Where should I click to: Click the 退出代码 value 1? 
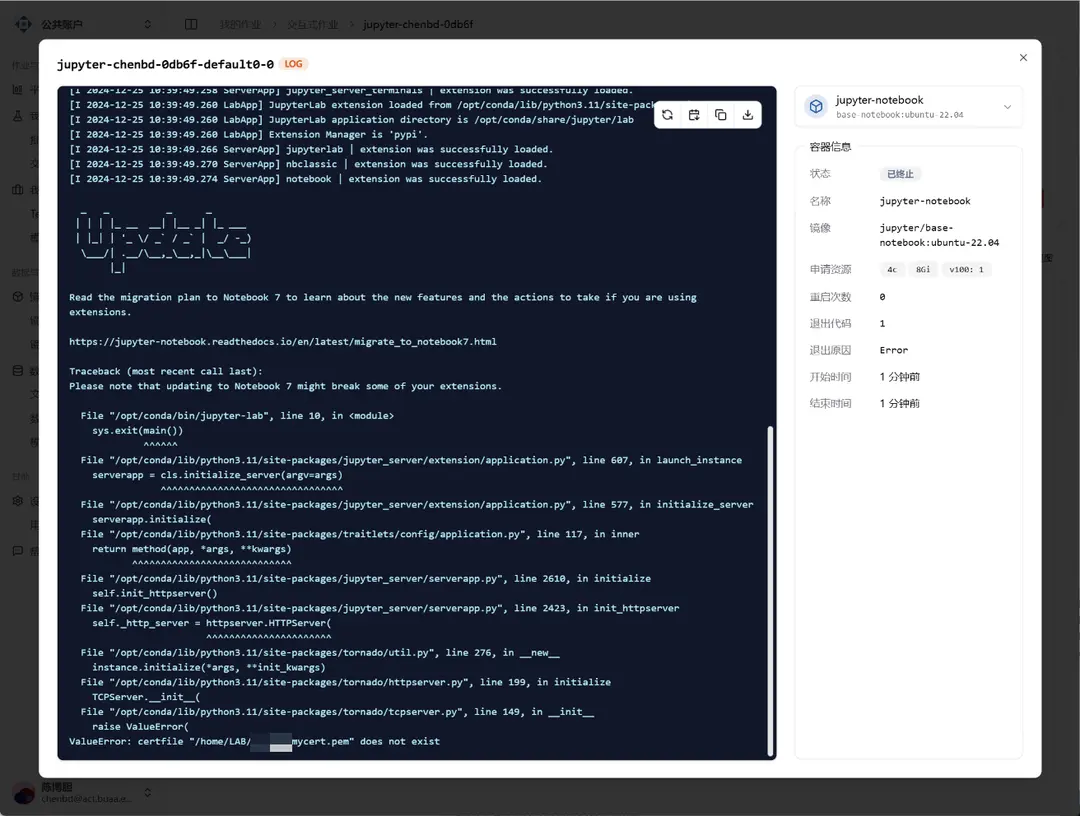(x=882, y=324)
